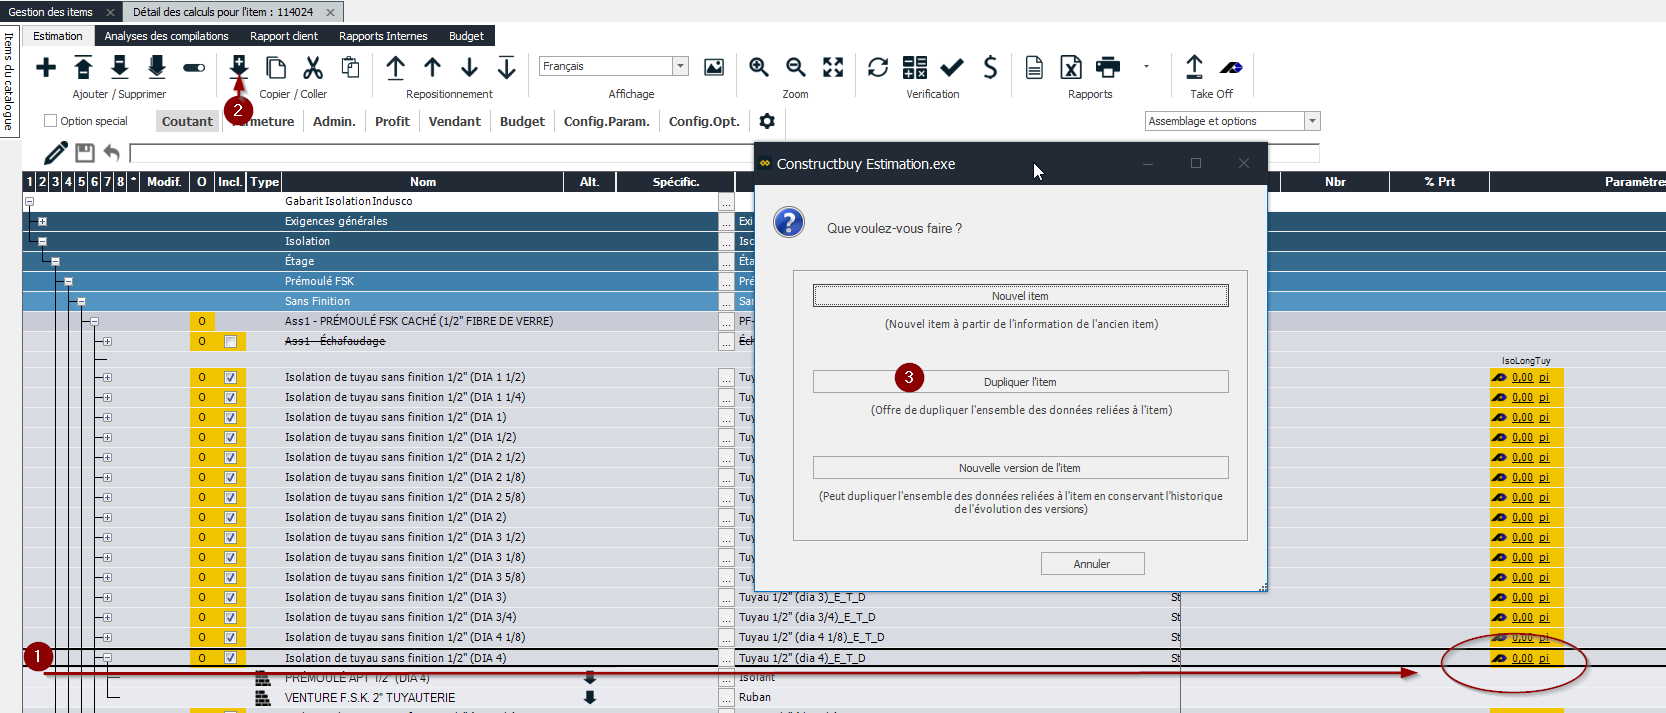Click the Zoom in magnifier icon
This screenshot has width=1666, height=713.
[759, 67]
